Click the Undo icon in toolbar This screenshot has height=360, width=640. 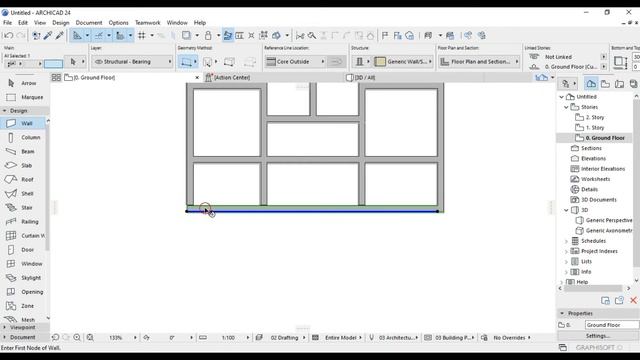pos(9,36)
